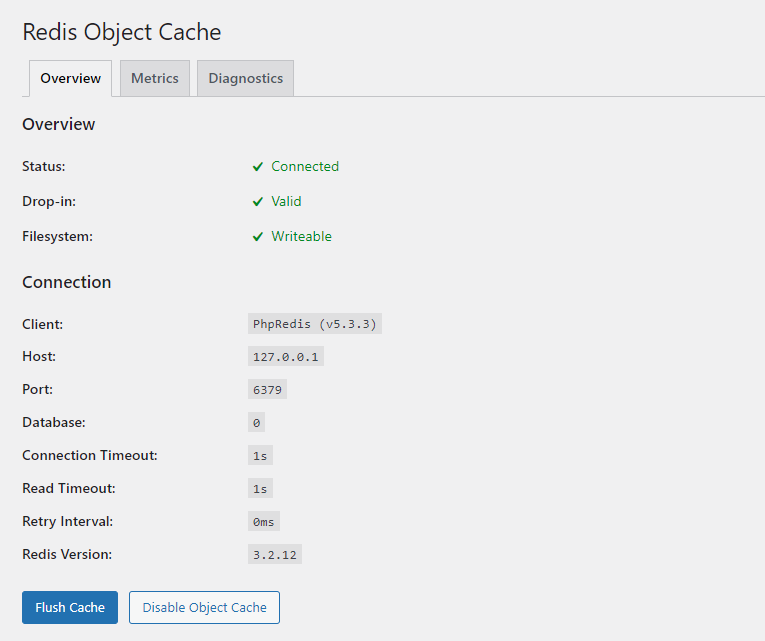
Task: Select the port value '6379'
Action: coord(267,389)
